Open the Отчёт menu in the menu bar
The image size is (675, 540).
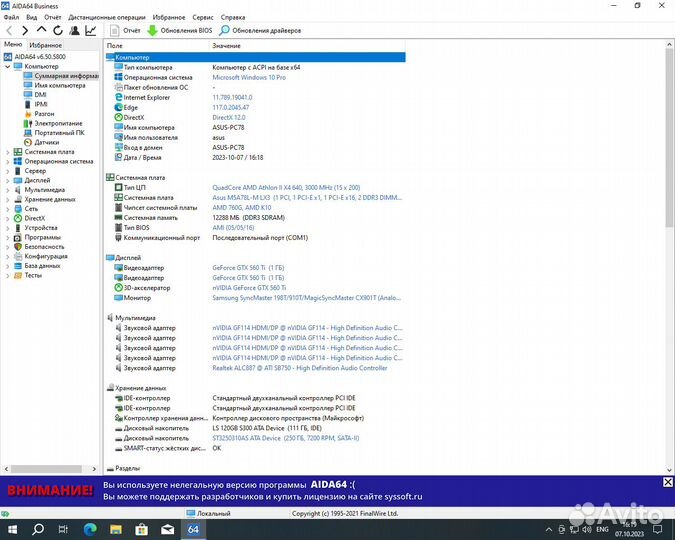tap(53, 17)
